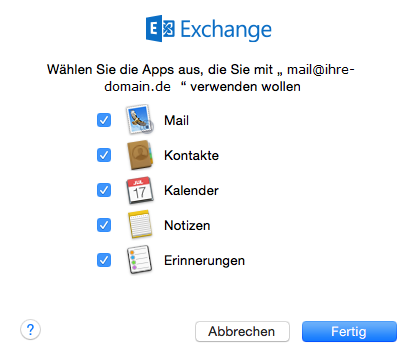Viewport: 417px width, 362px height.
Task: Click the Mail text label
Action: (x=176, y=120)
